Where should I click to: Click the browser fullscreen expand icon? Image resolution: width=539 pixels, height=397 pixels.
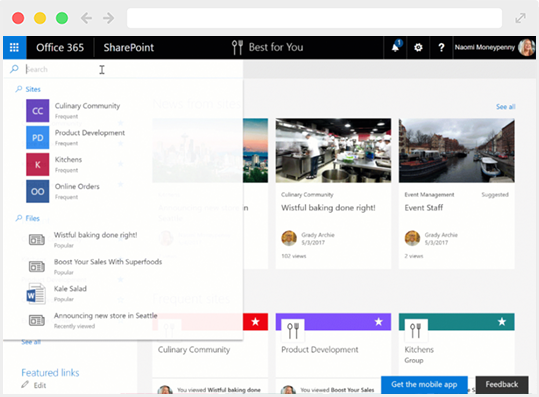pos(520,18)
